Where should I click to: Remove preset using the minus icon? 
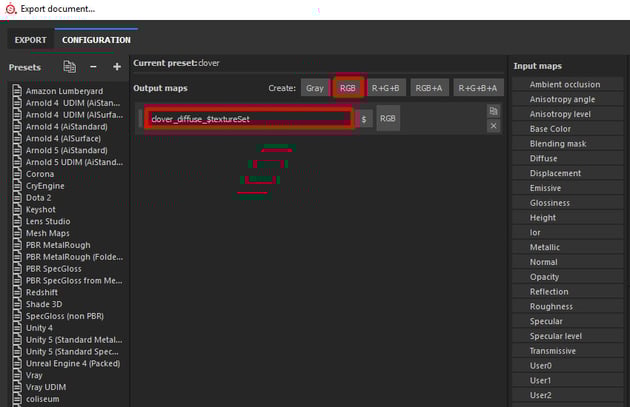(x=93, y=67)
